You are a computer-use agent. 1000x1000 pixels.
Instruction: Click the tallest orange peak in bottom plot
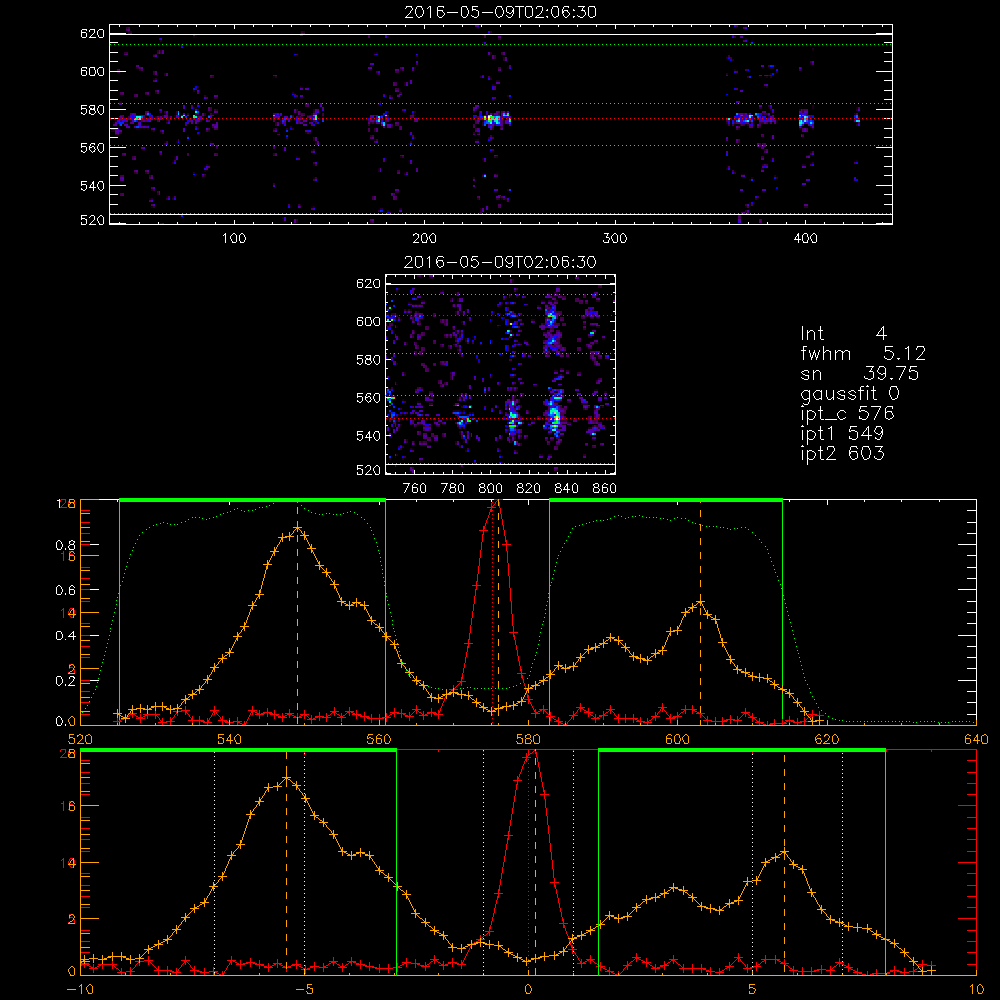point(286,777)
